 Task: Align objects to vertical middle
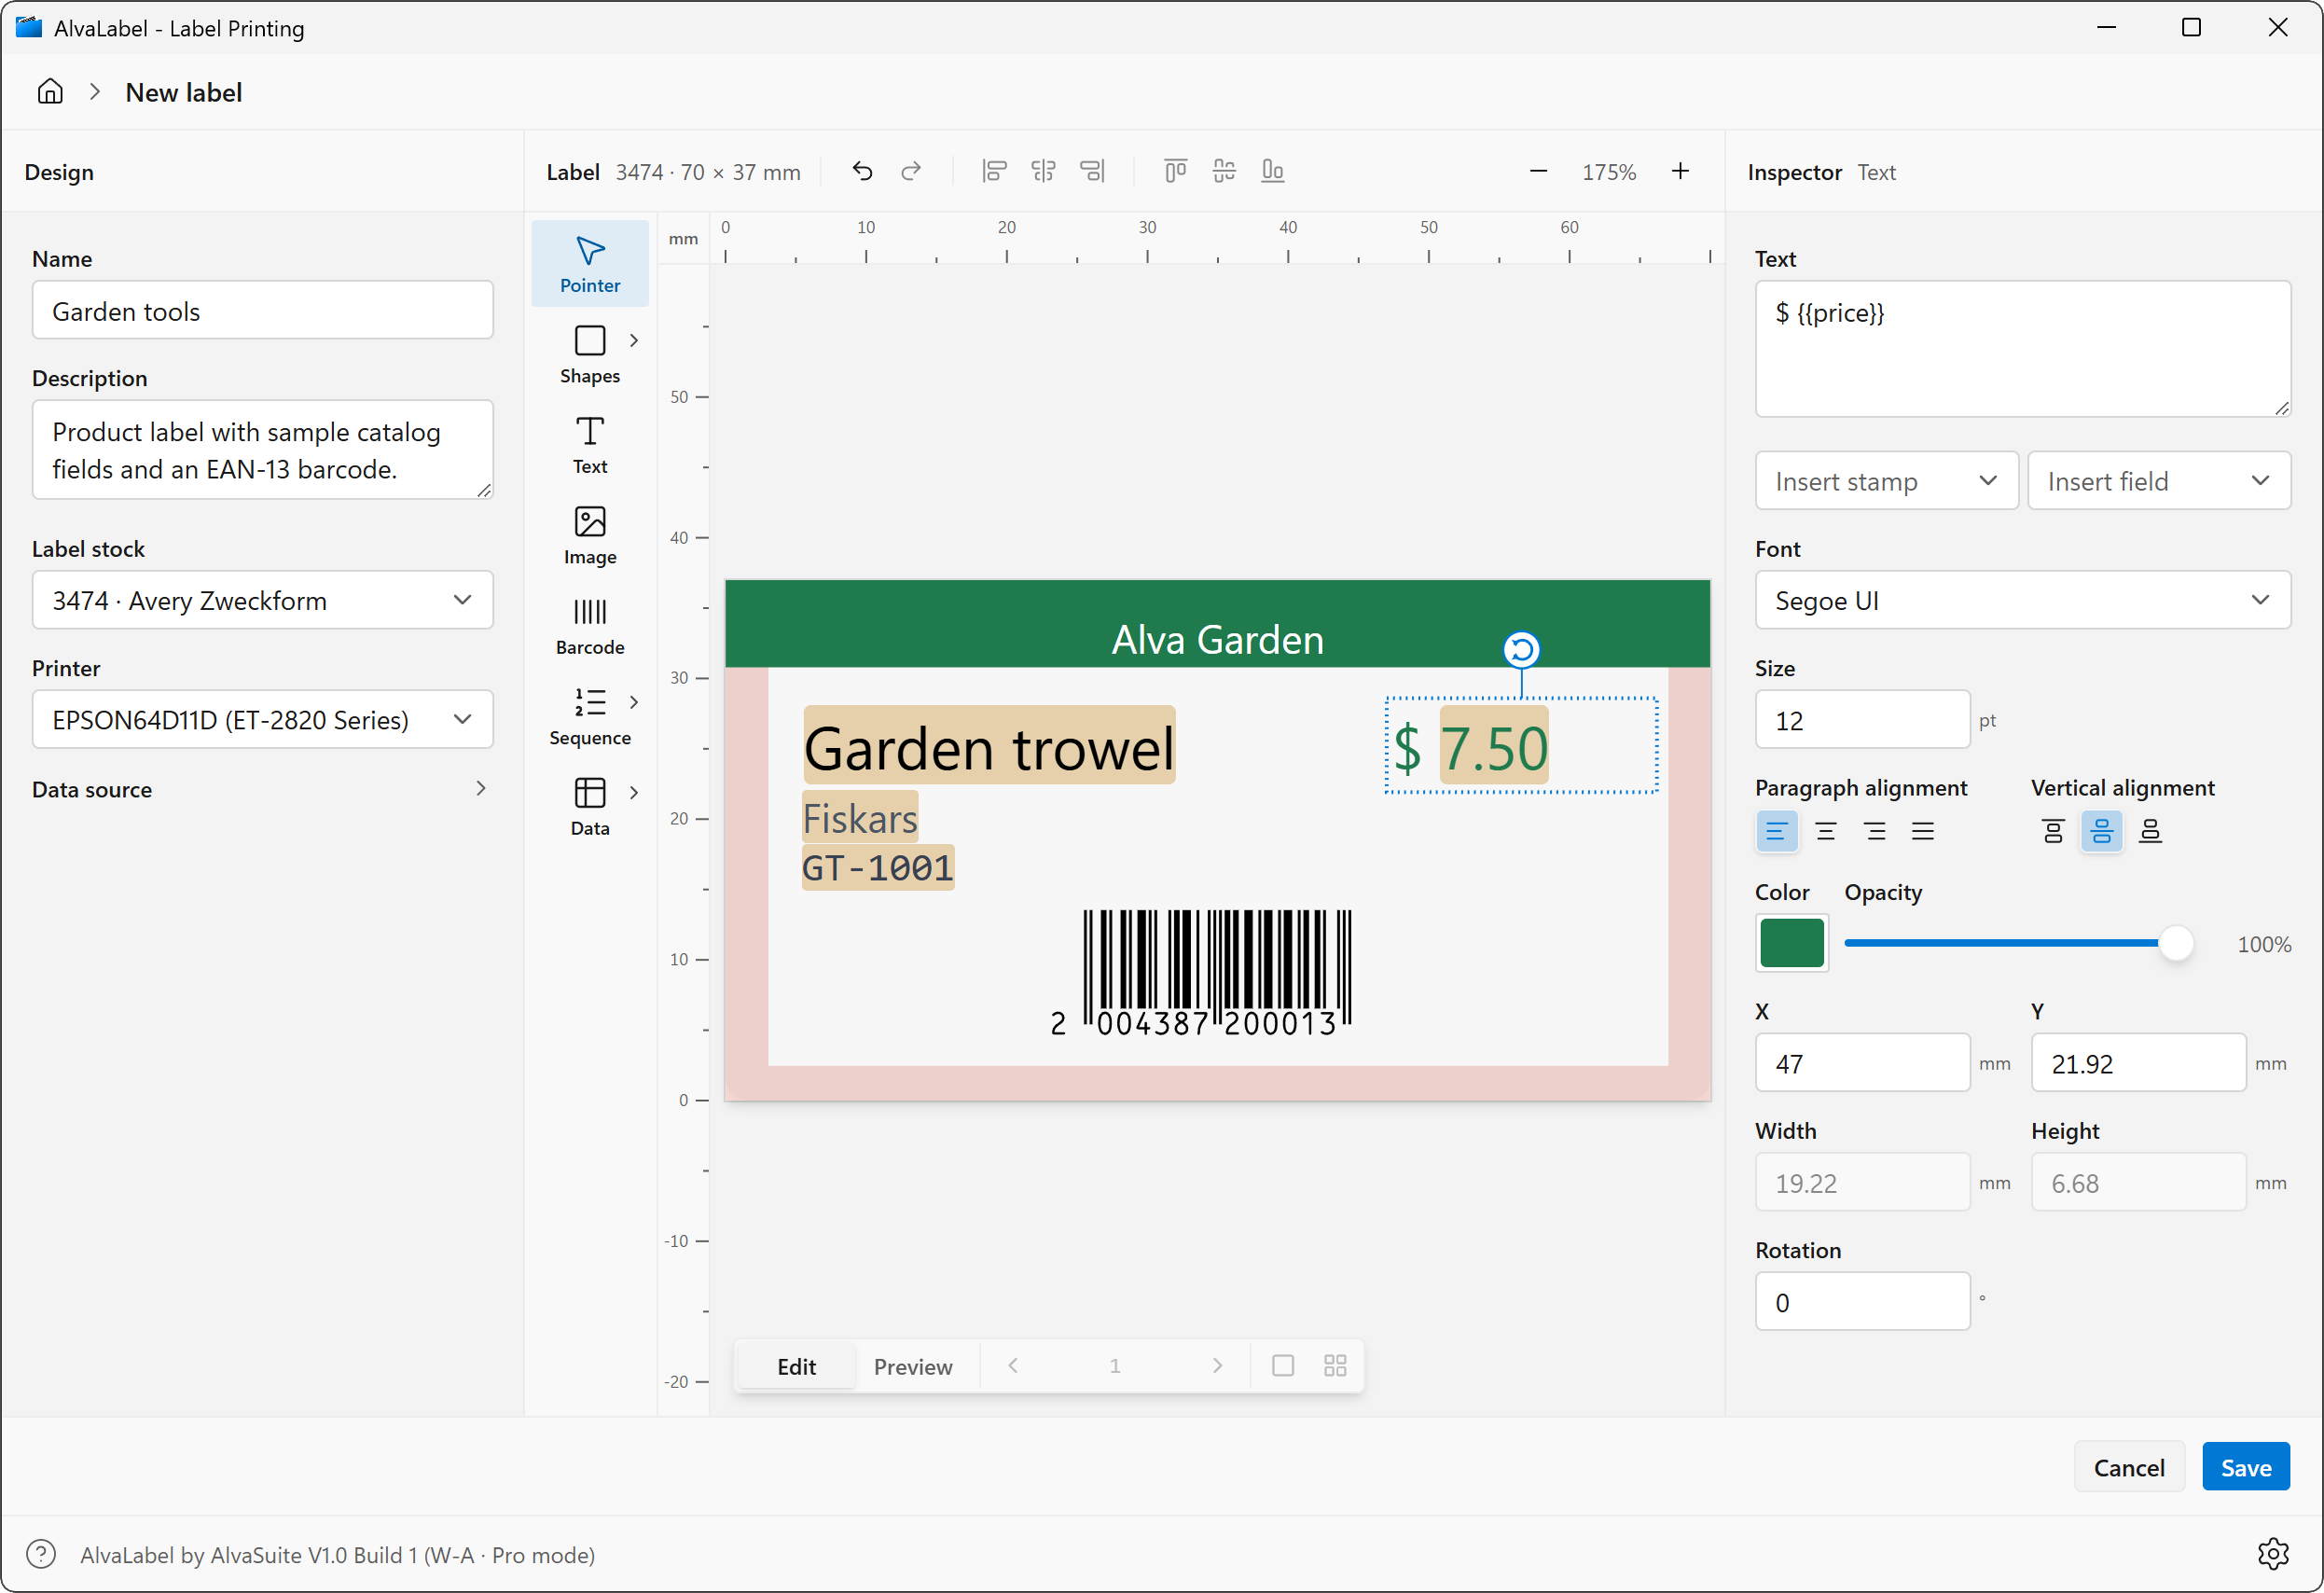click(x=1224, y=172)
